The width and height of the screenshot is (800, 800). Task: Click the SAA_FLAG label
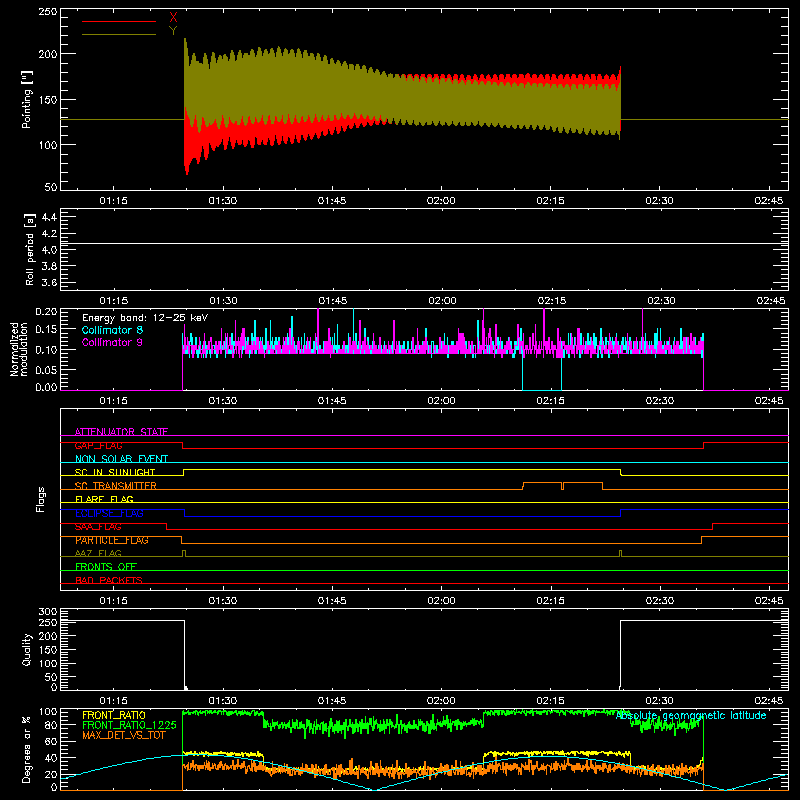point(98,527)
